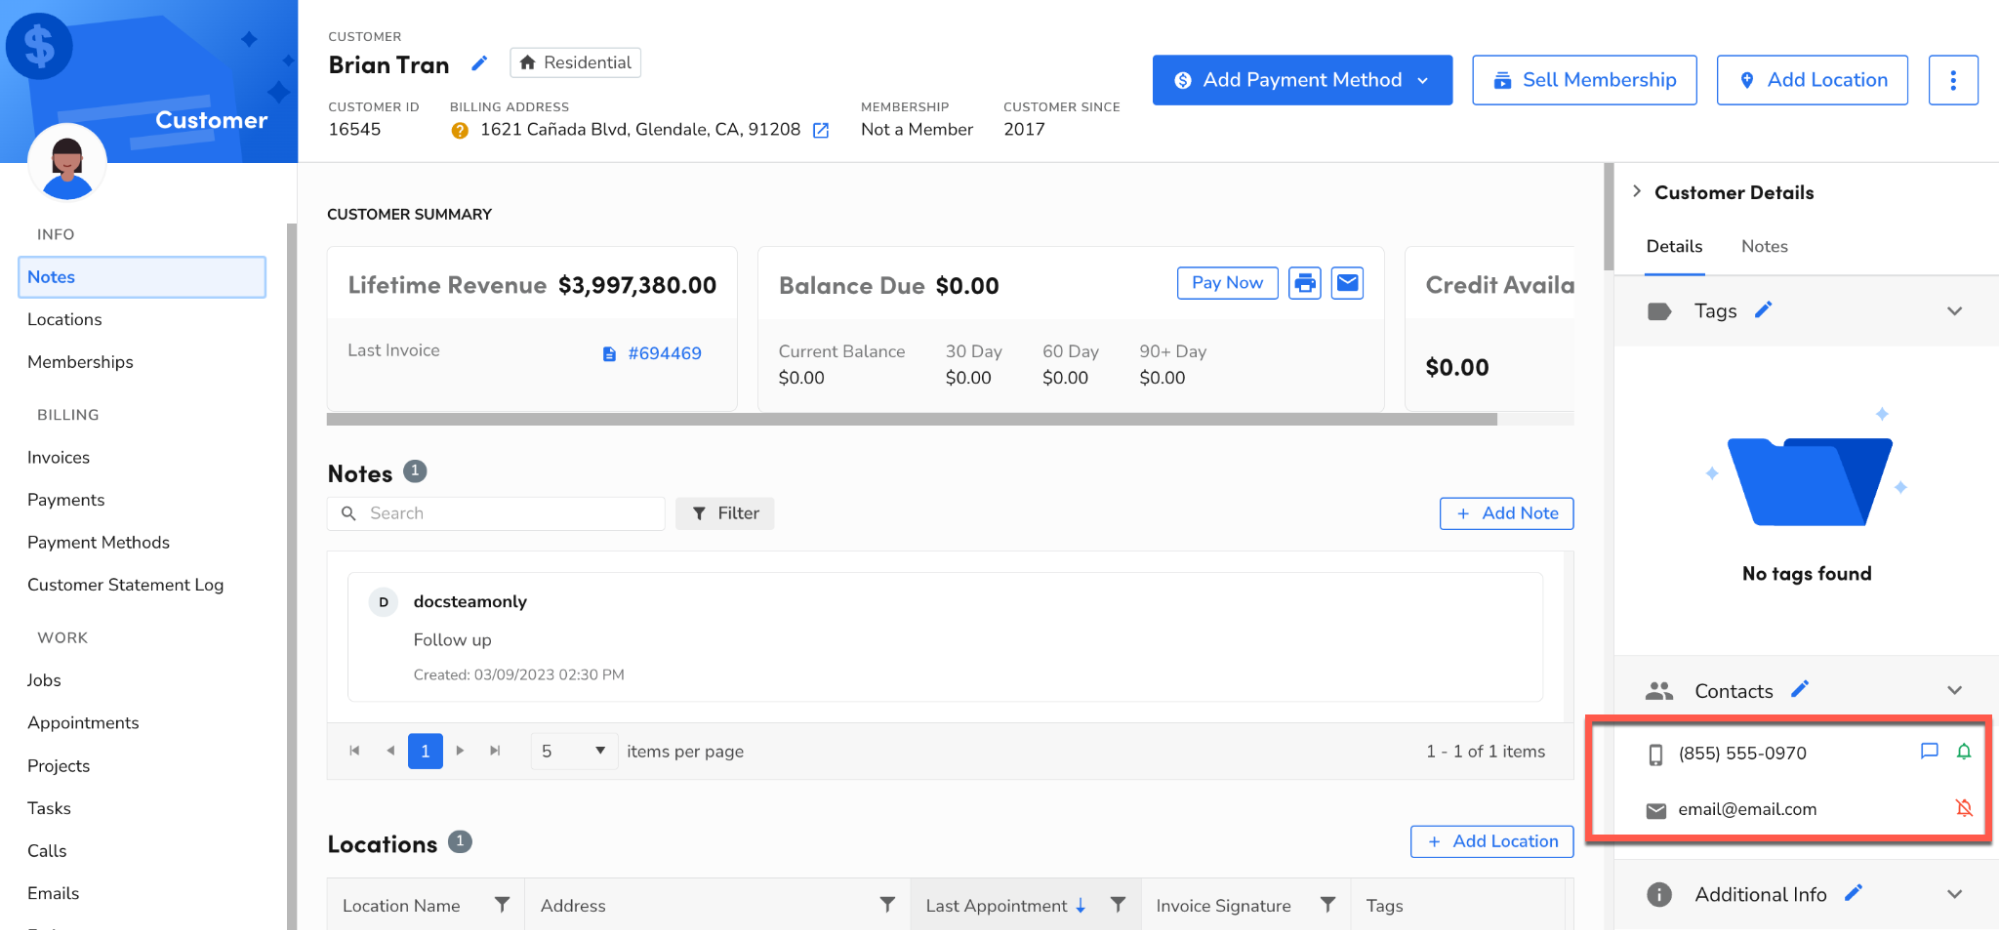
Task: Switch to the Details tab
Action: coord(1674,246)
